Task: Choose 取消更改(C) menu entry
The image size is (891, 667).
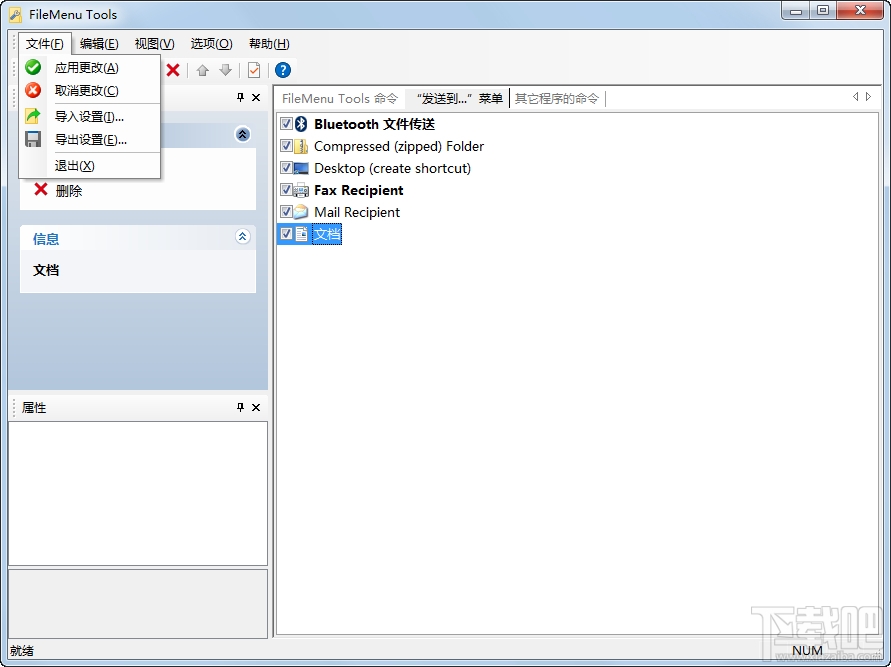Action: tap(90, 90)
